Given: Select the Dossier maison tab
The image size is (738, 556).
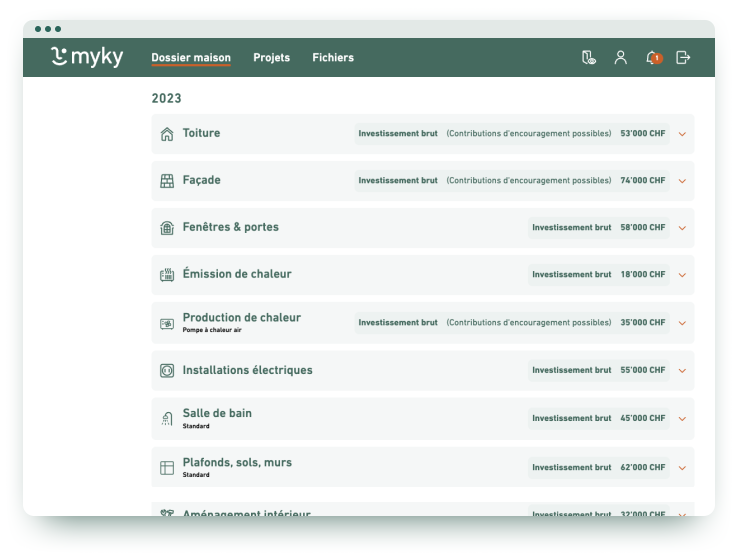Looking at the screenshot, I should (x=191, y=57).
